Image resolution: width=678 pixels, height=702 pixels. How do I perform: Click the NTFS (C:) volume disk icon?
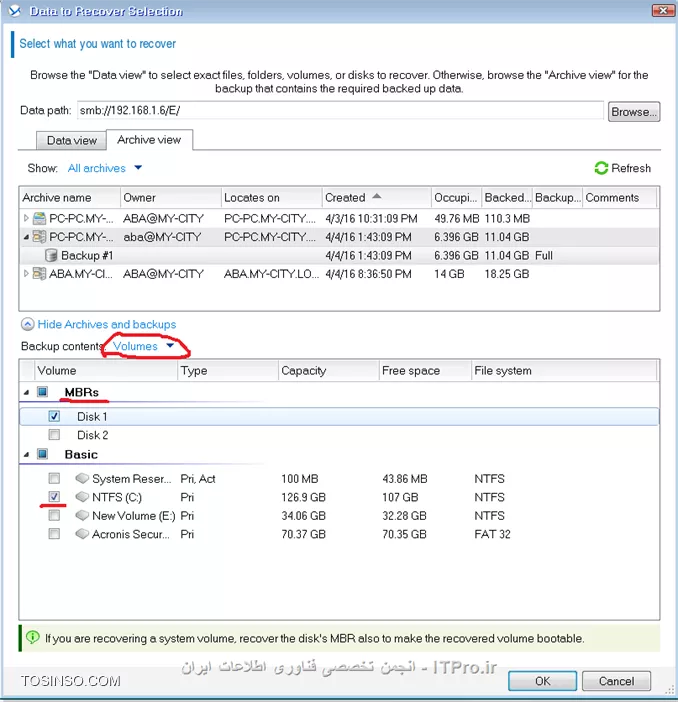click(82, 497)
